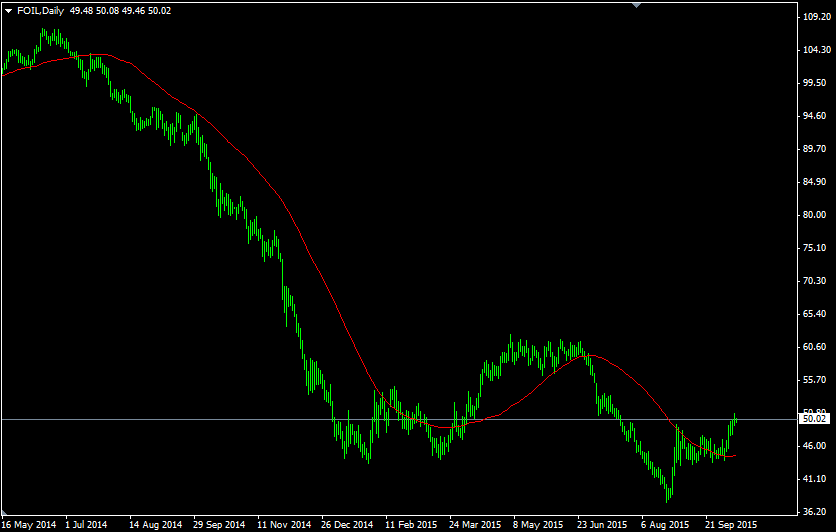Click the 16 May 2014 date label

pyautogui.click(x=29, y=525)
